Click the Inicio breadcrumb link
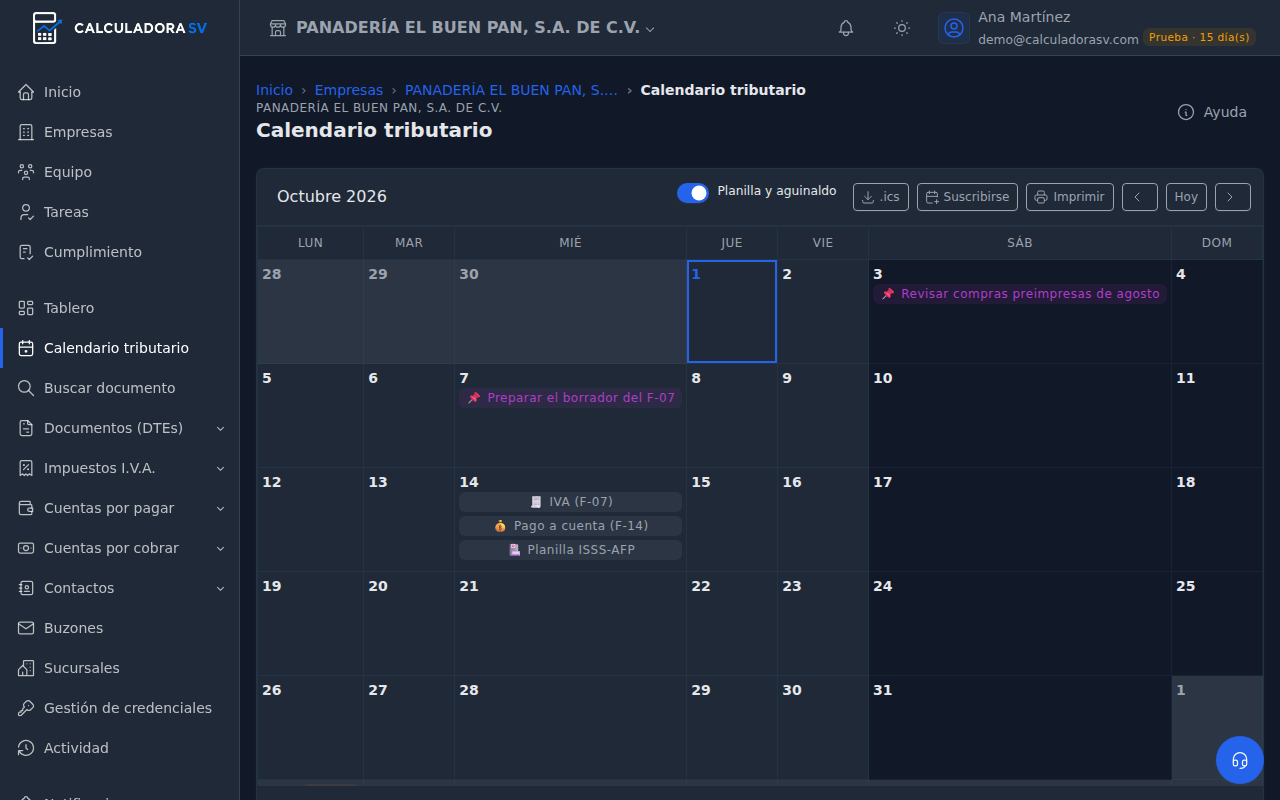The height and width of the screenshot is (800, 1280). click(274, 90)
